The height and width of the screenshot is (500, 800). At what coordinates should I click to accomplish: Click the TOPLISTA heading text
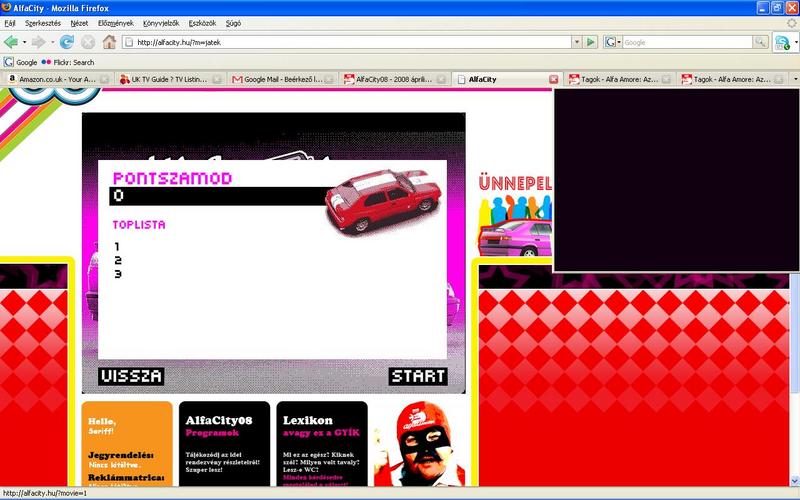[x=139, y=224]
